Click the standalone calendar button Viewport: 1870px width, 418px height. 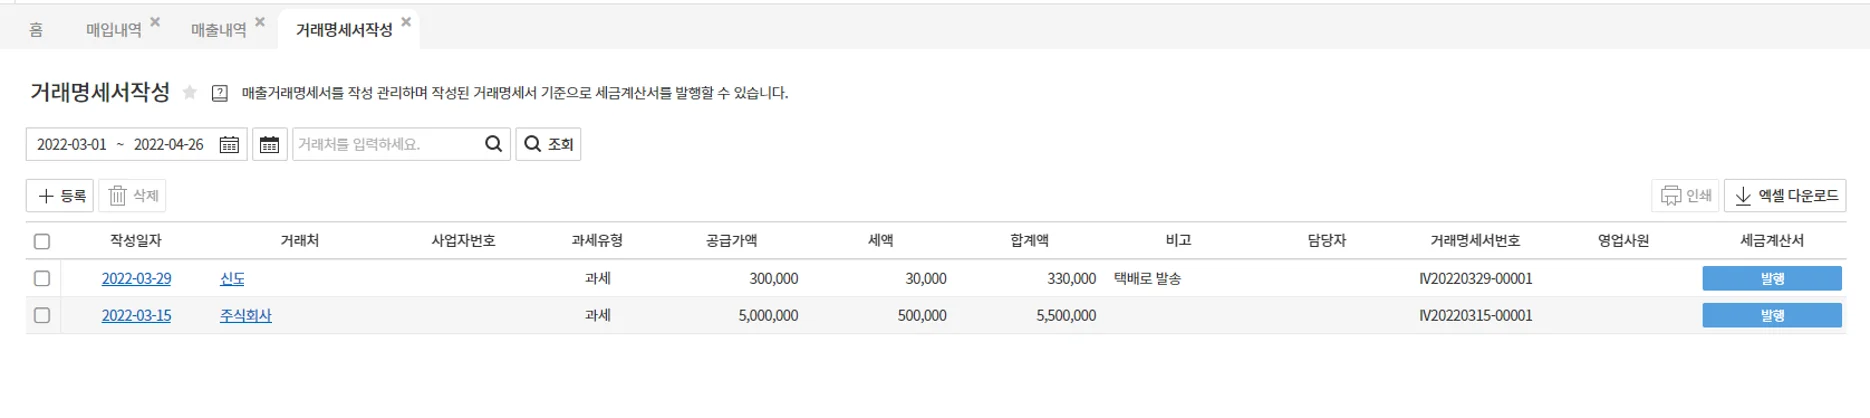point(269,145)
